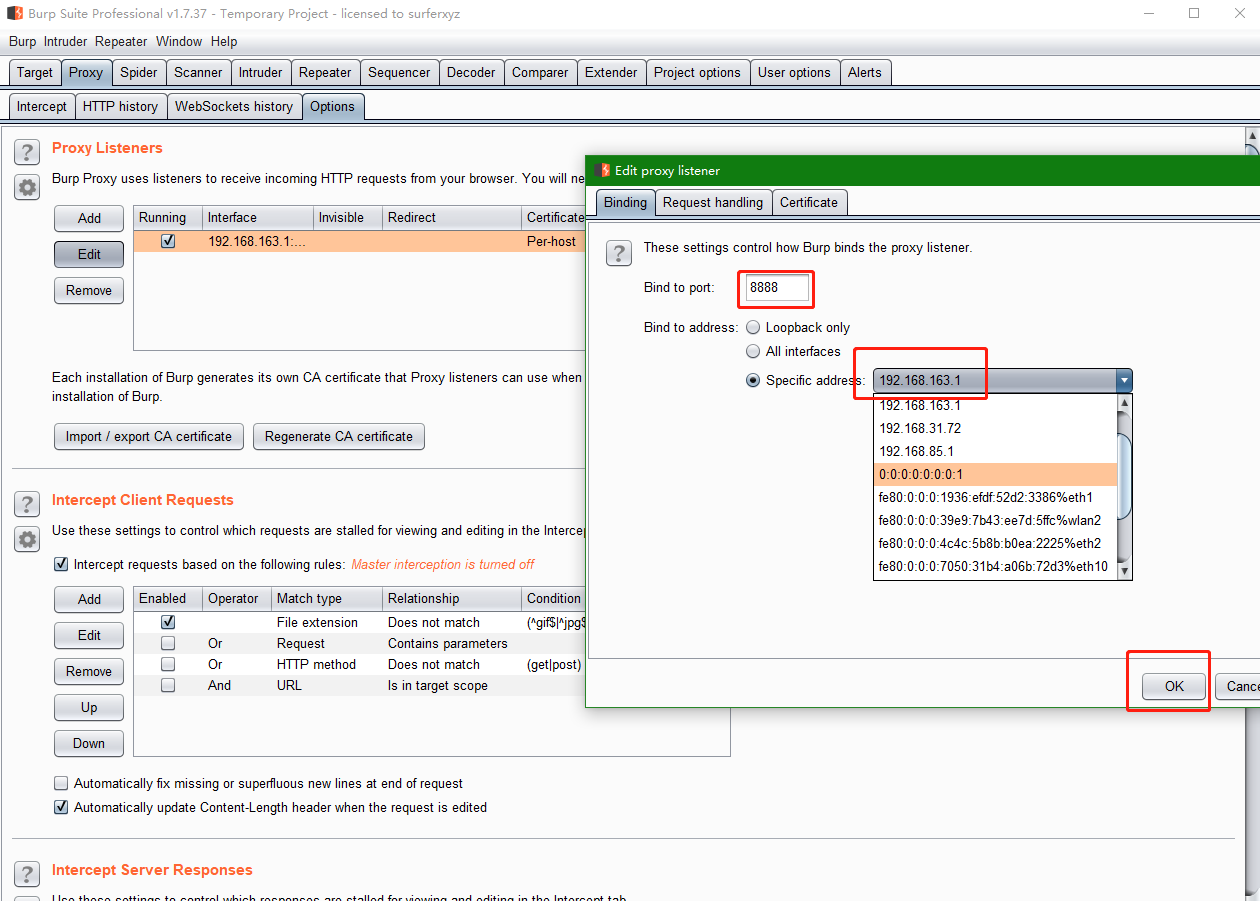Viewport: 1260px width, 901px height.
Task: Open the Window menu
Action: click(x=179, y=41)
